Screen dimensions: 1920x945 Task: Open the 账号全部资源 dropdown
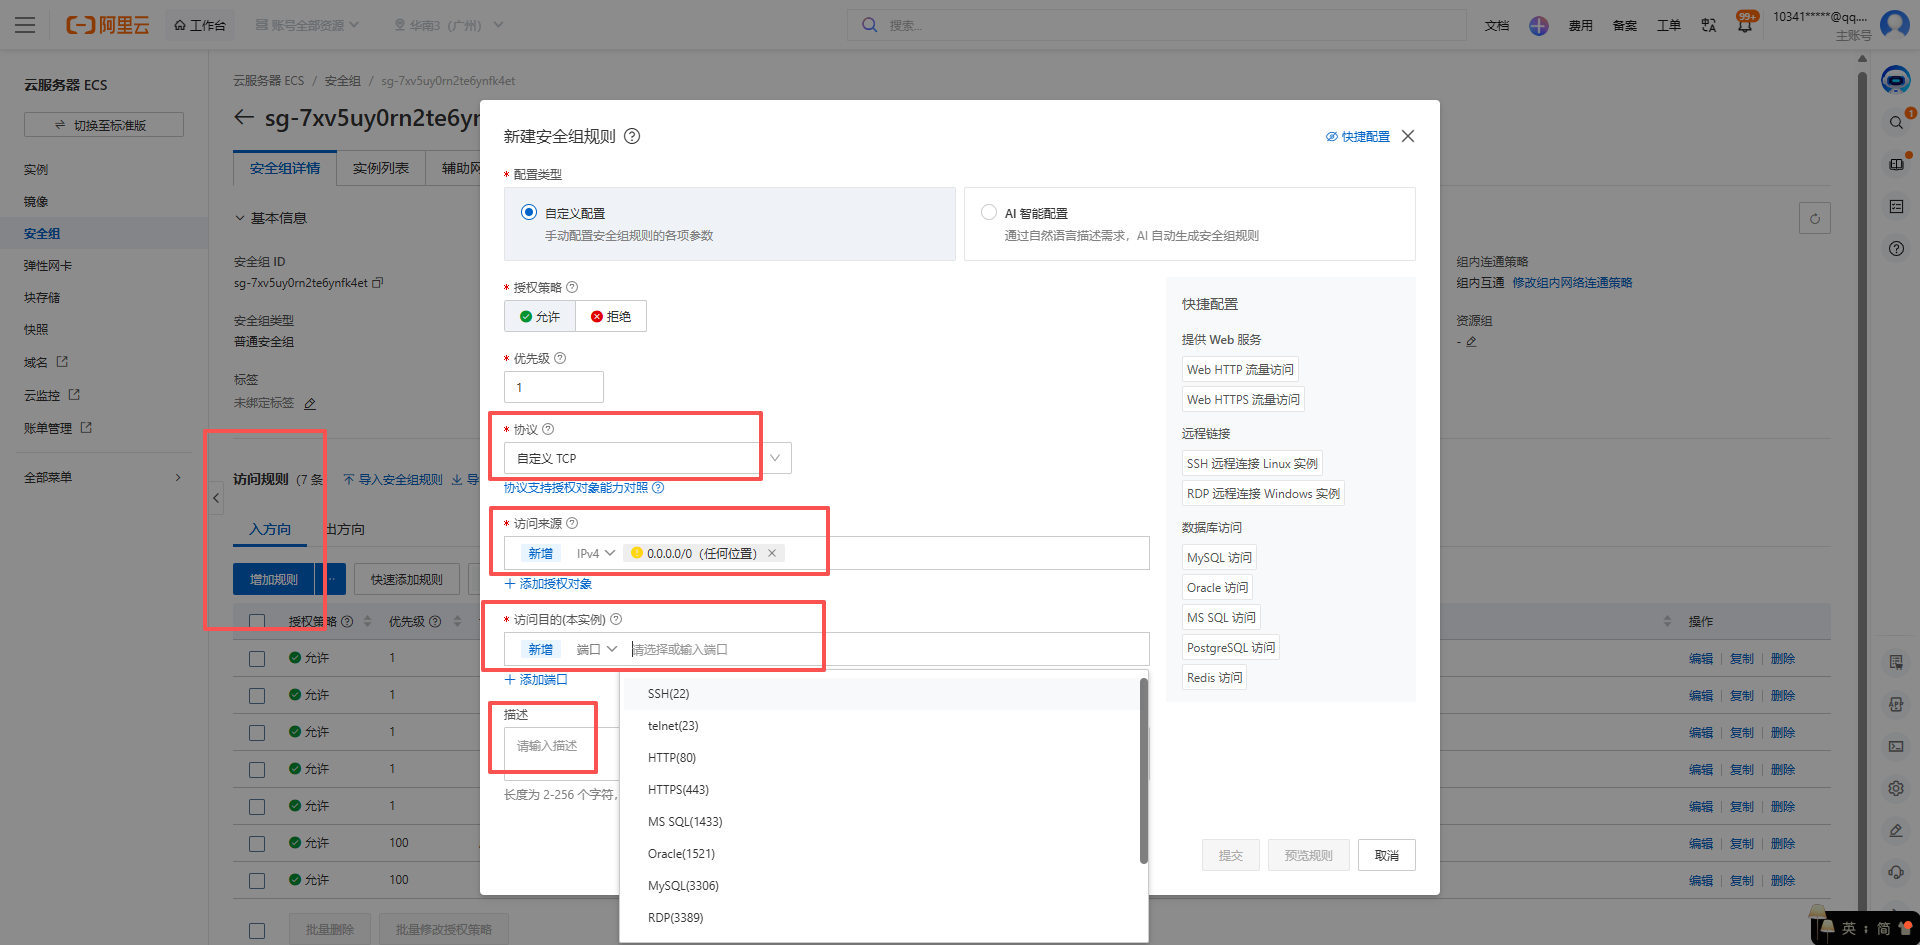point(307,25)
